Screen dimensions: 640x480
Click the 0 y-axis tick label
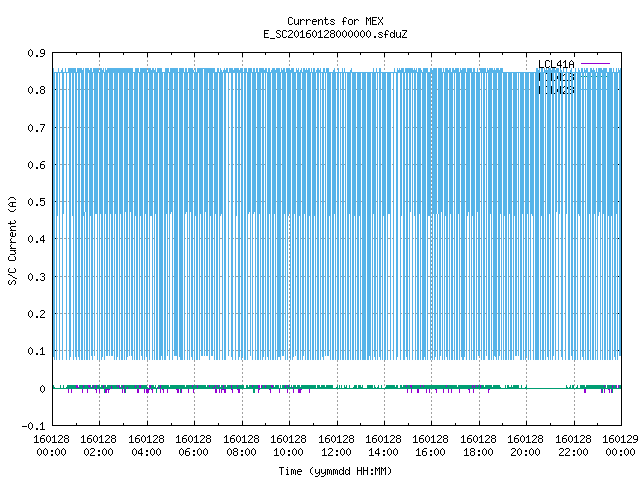(42, 389)
